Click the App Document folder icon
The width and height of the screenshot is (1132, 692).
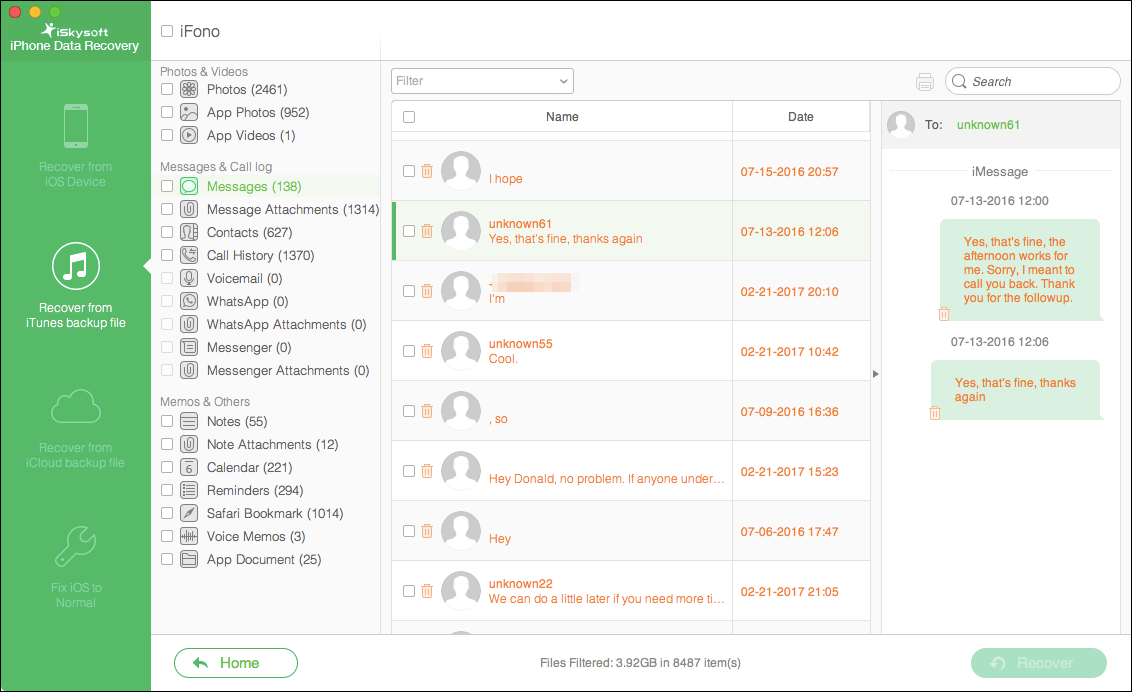coord(189,560)
